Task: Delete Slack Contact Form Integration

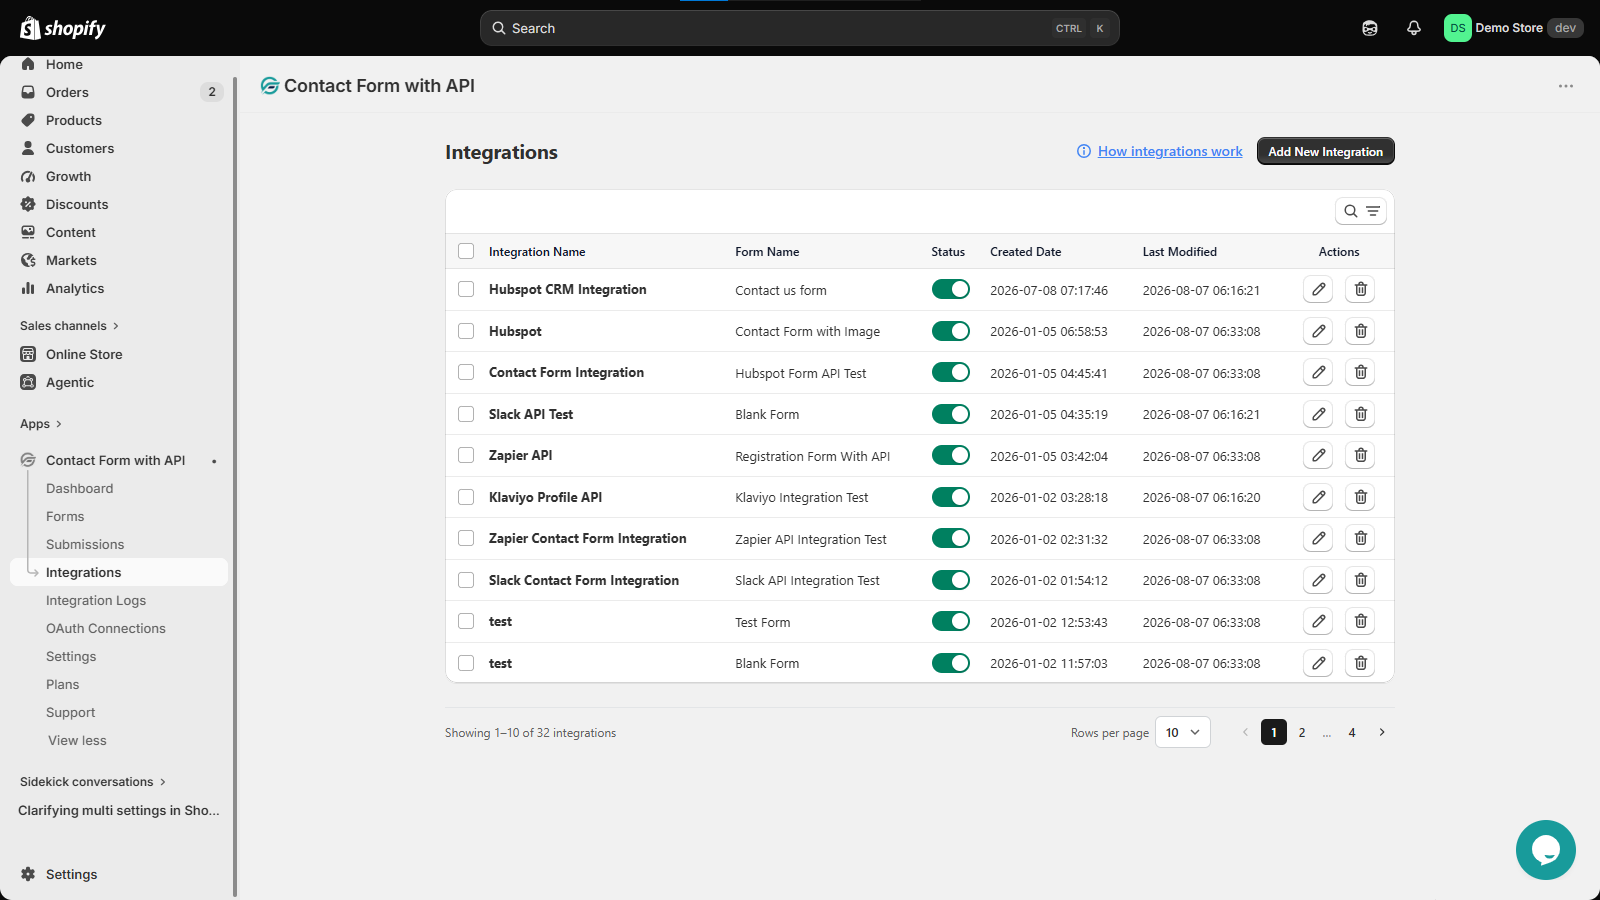Action: [x=1360, y=580]
